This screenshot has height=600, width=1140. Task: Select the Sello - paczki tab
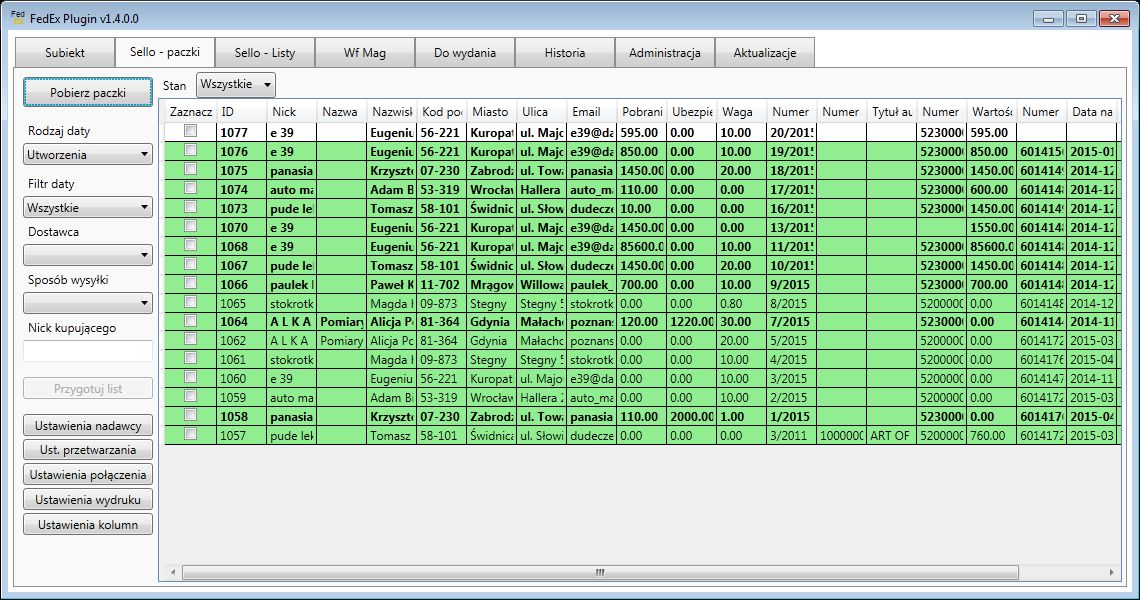(165, 52)
